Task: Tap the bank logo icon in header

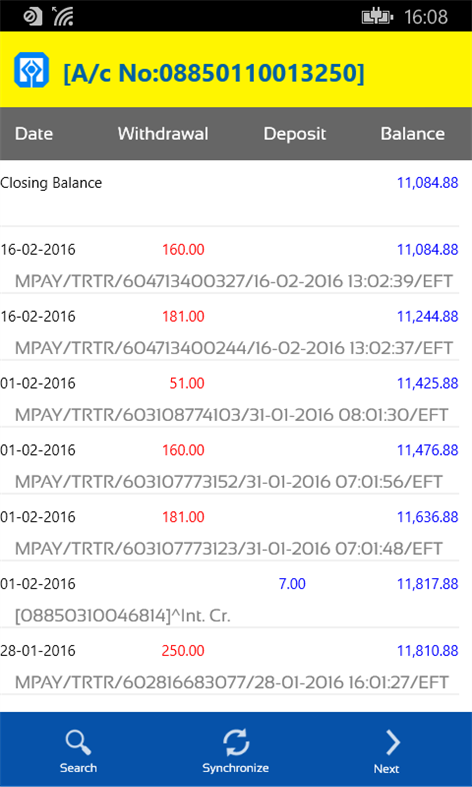Action: pyautogui.click(x=31, y=70)
